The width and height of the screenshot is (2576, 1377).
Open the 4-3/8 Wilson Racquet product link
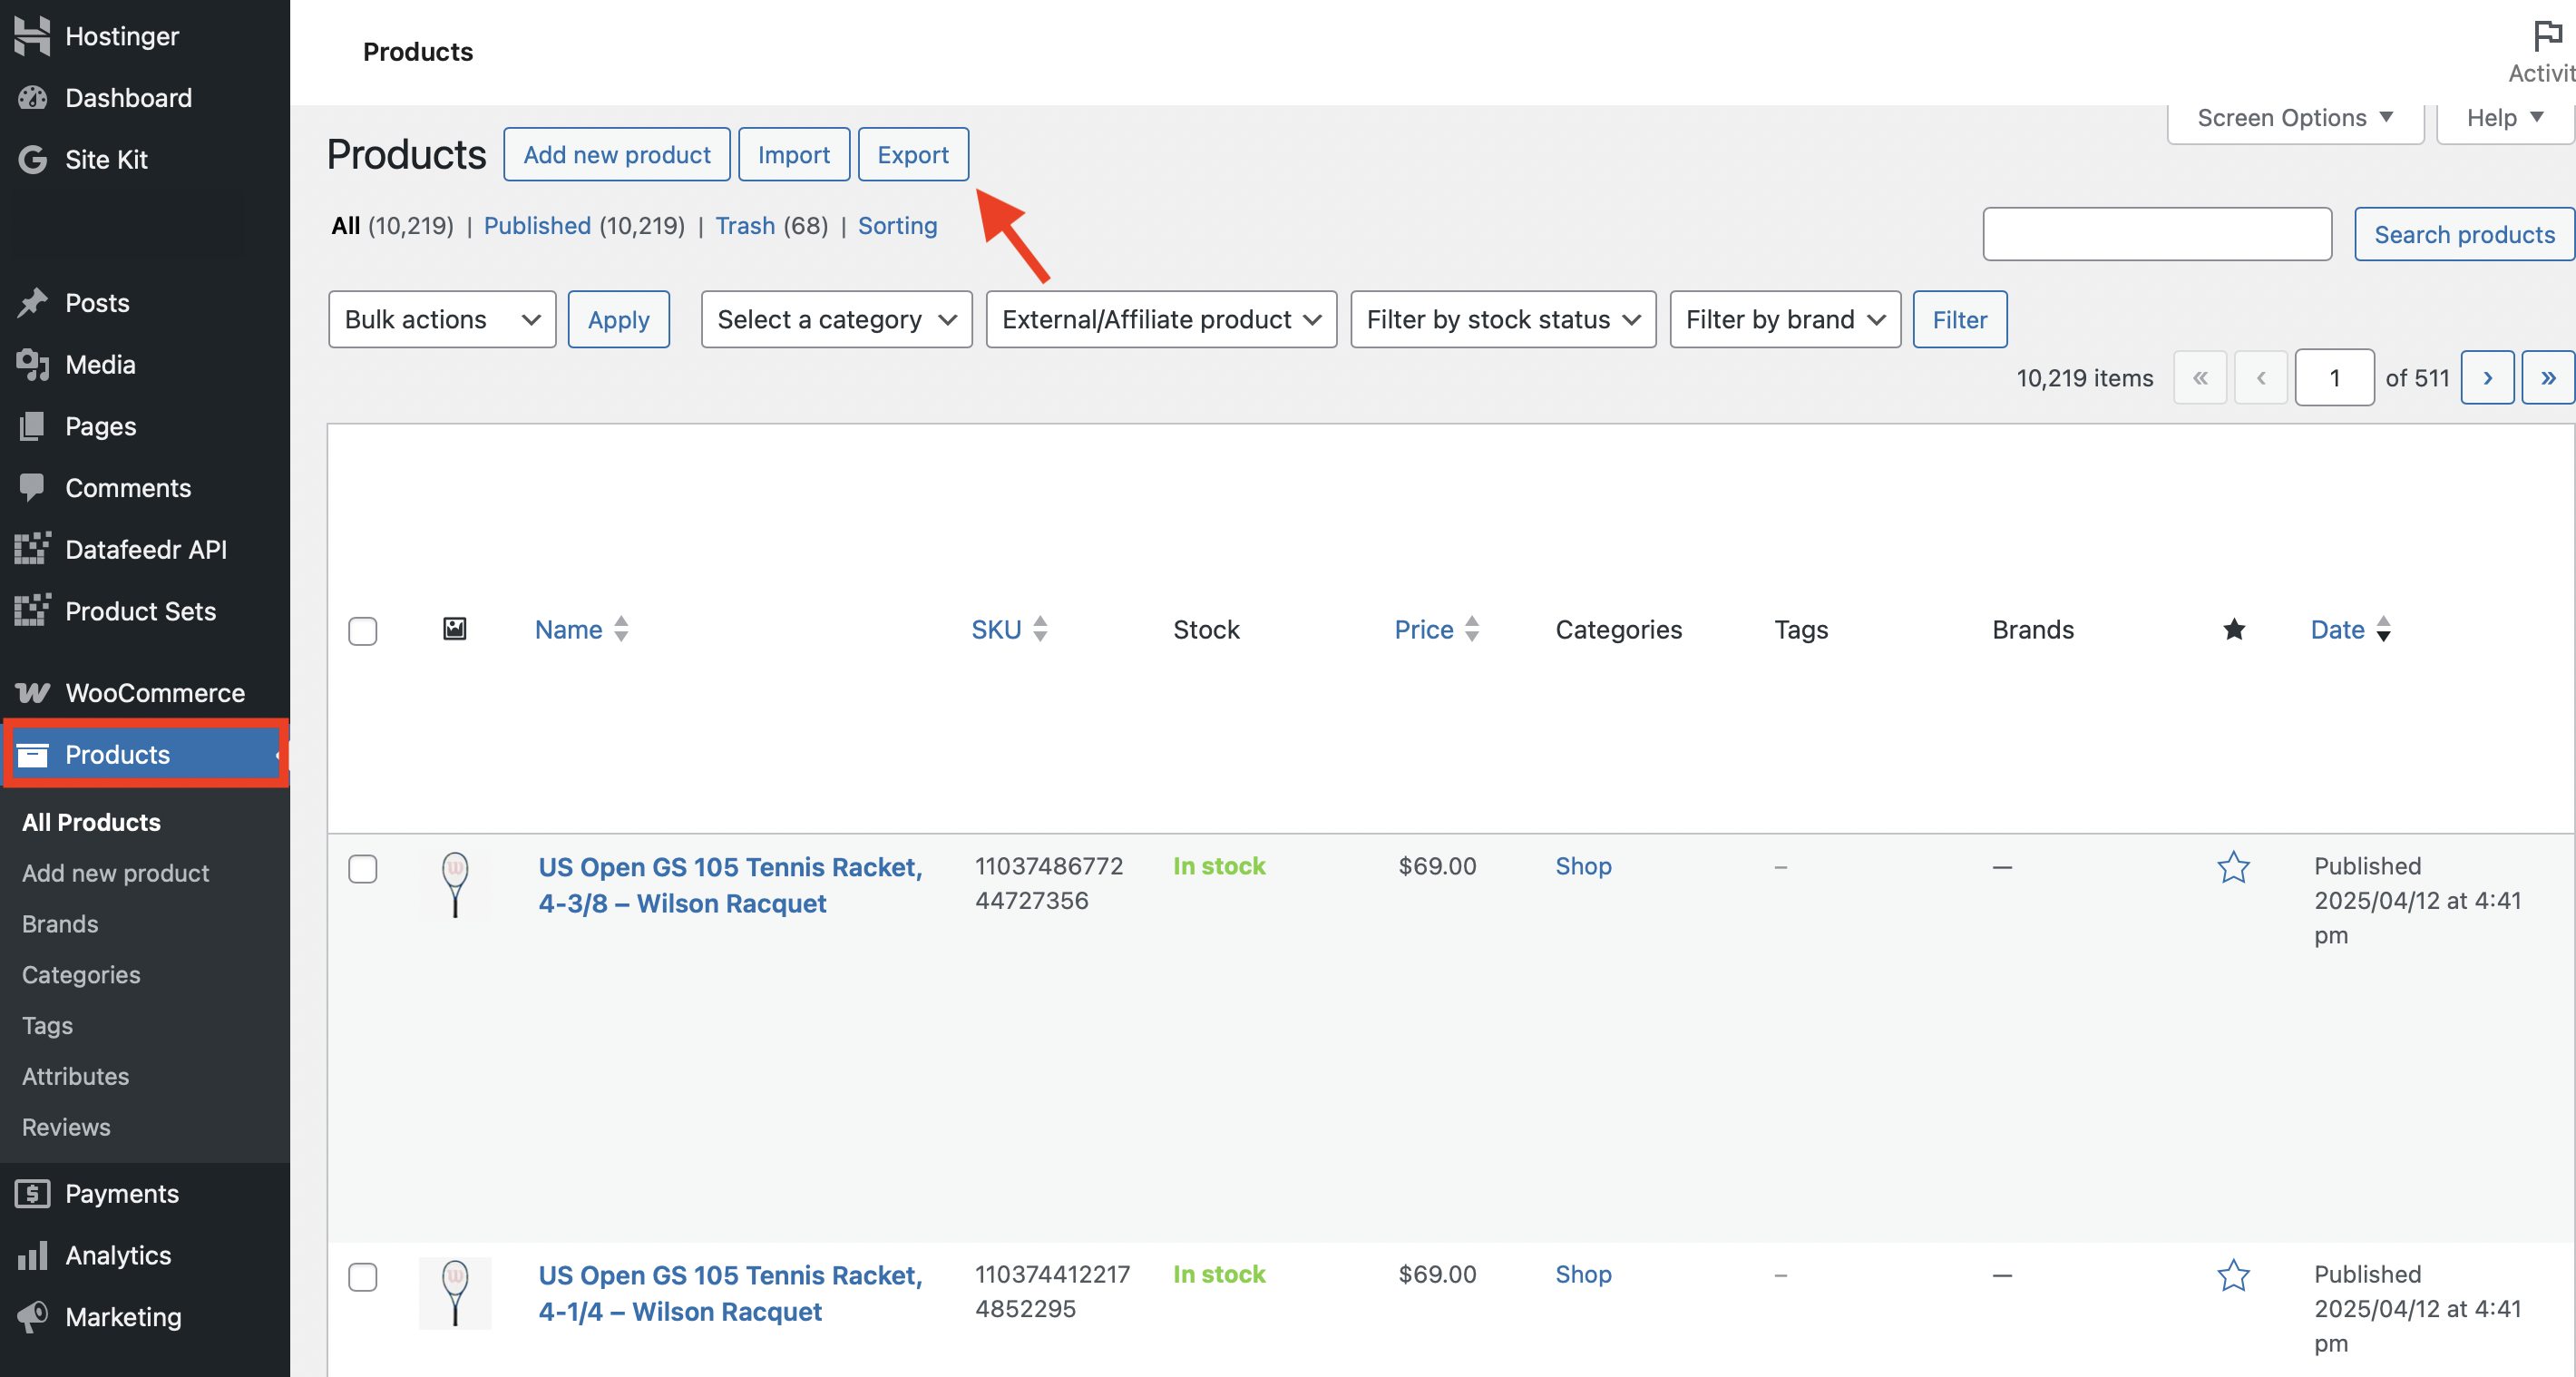[x=730, y=885]
